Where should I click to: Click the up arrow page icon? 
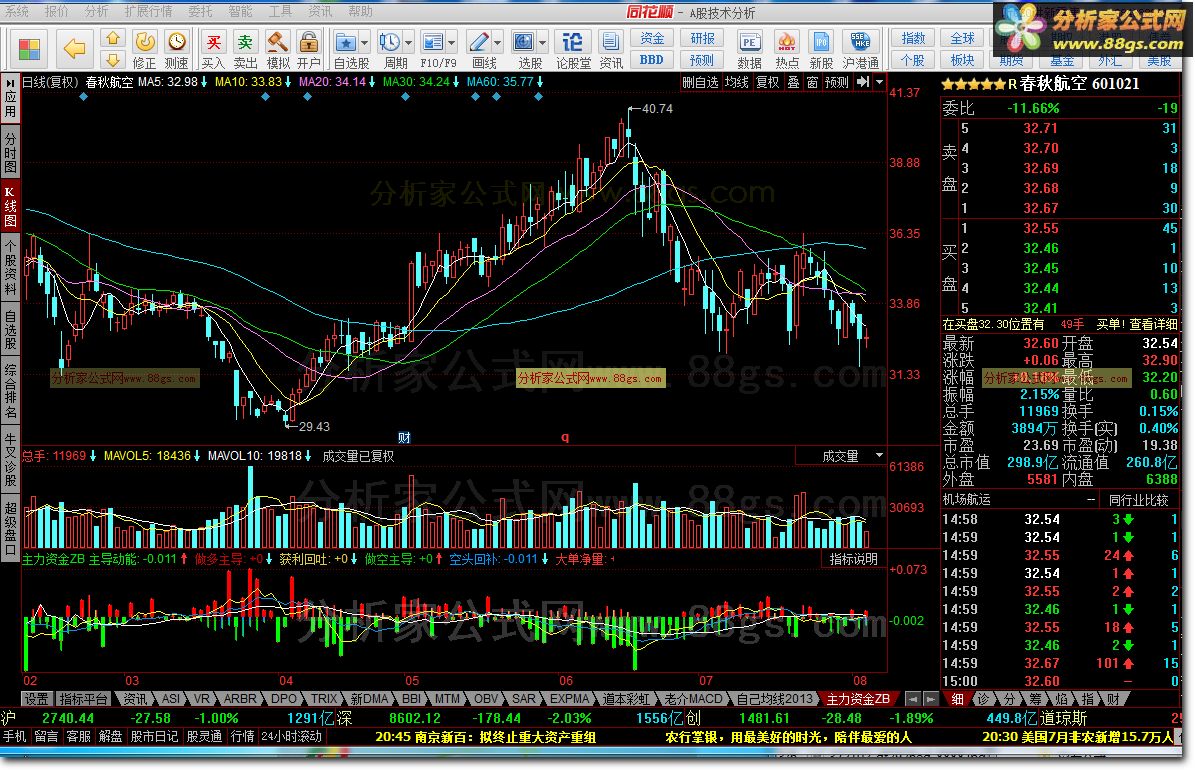point(113,38)
